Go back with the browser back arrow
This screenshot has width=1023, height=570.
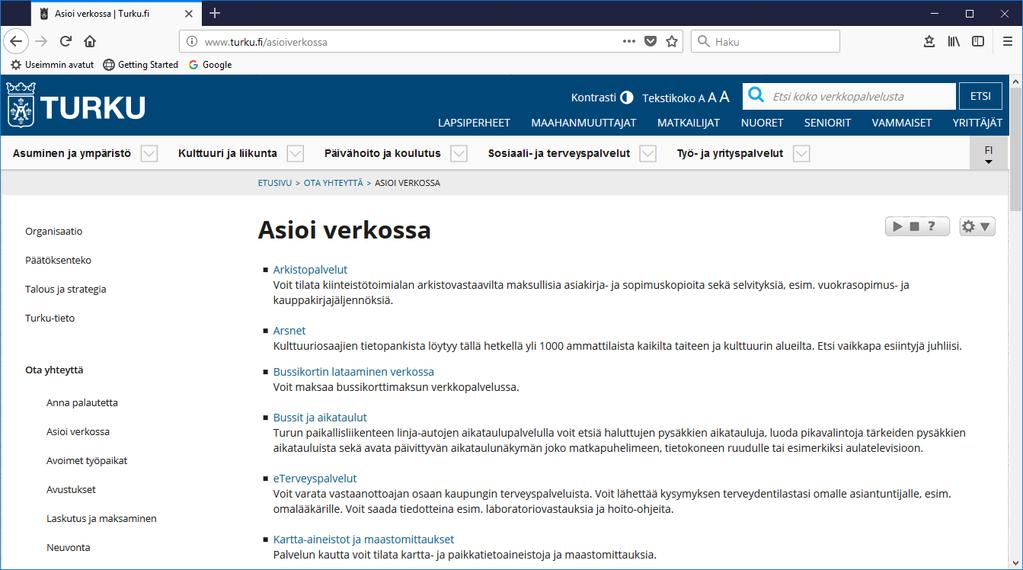point(16,41)
